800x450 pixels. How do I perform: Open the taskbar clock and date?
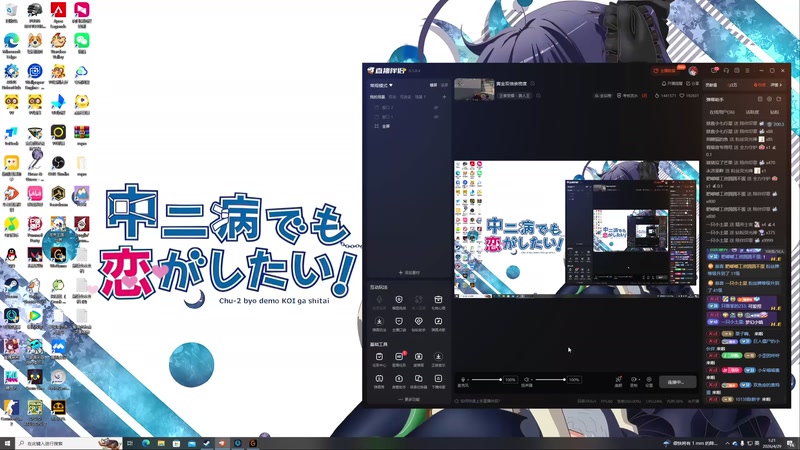pyautogui.click(x=772, y=443)
